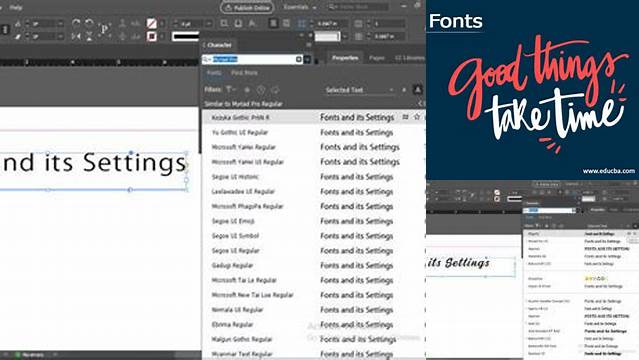
Task: Switch to the Find More tab
Action: [244, 73]
